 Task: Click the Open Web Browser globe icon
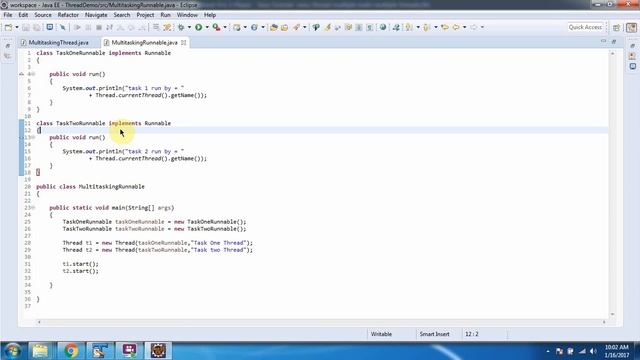pyautogui.click(x=383, y=27)
